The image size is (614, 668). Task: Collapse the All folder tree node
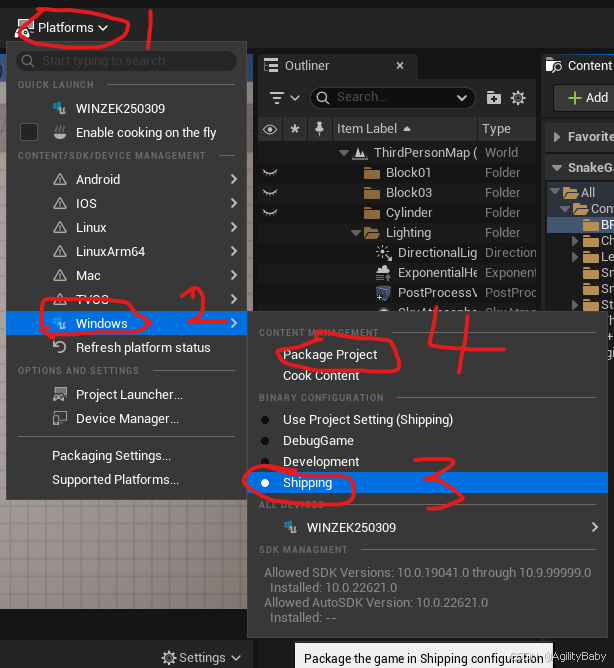coord(555,191)
